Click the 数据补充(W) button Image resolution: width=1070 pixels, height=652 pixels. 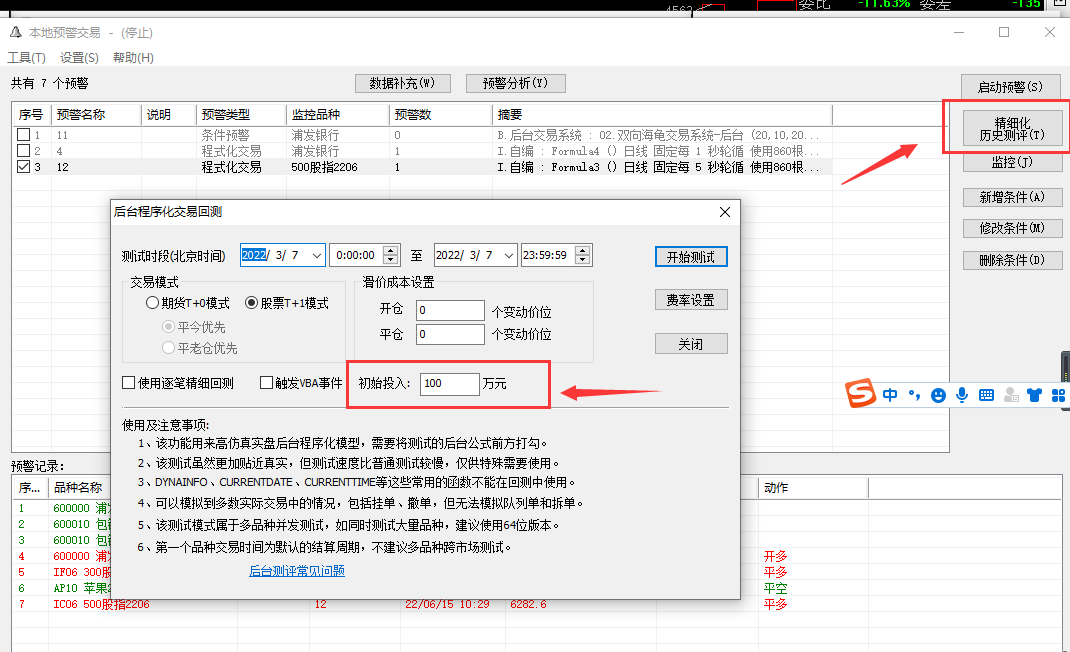coord(403,83)
